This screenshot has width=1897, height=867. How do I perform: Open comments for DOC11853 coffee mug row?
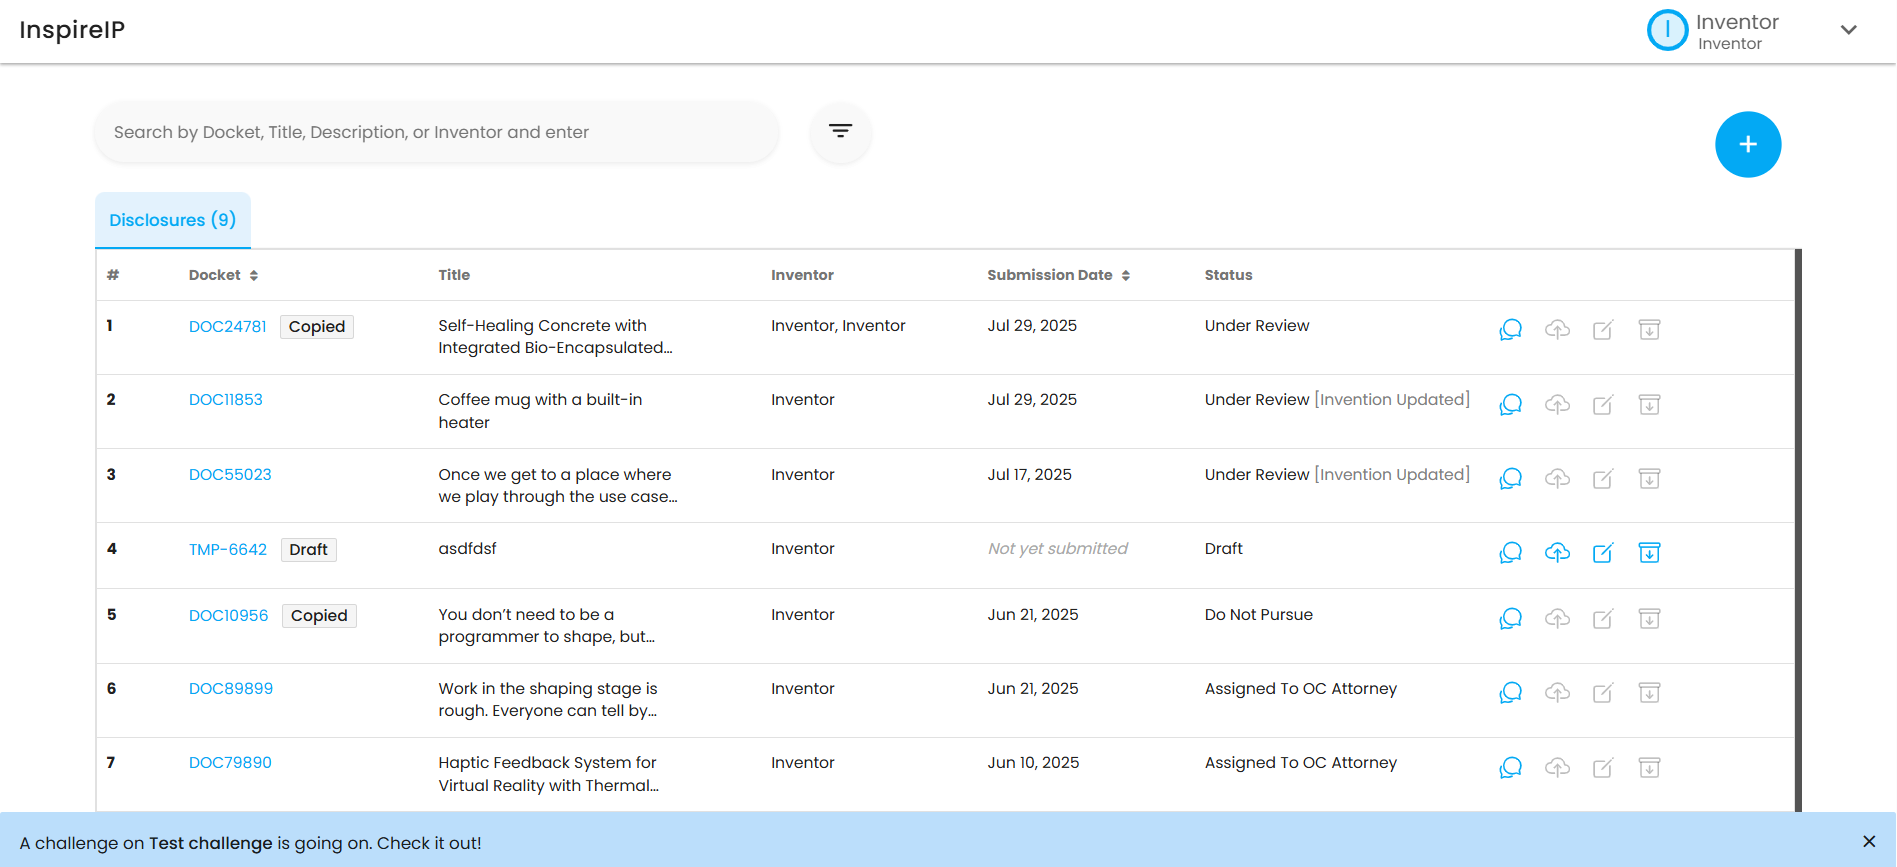tap(1510, 405)
